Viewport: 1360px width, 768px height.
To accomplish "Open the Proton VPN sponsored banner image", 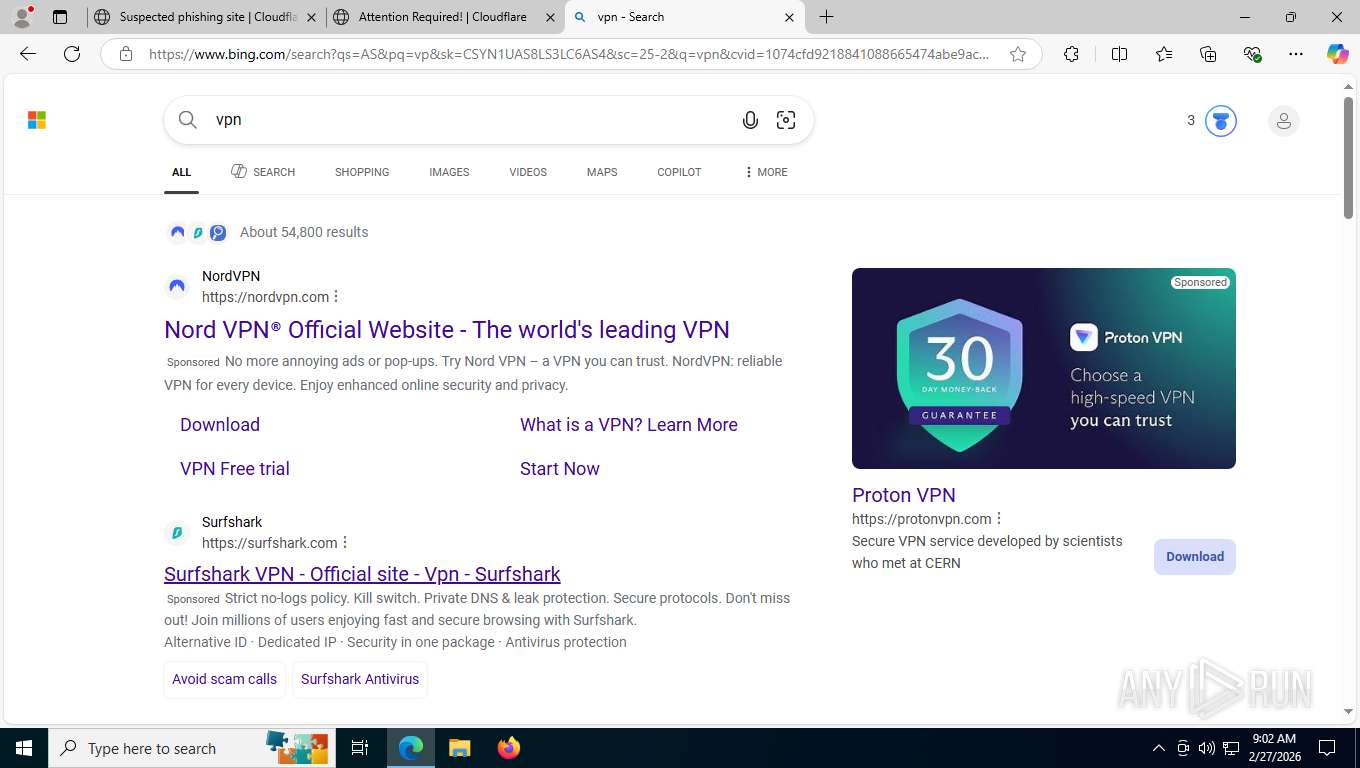I will pos(1044,368).
